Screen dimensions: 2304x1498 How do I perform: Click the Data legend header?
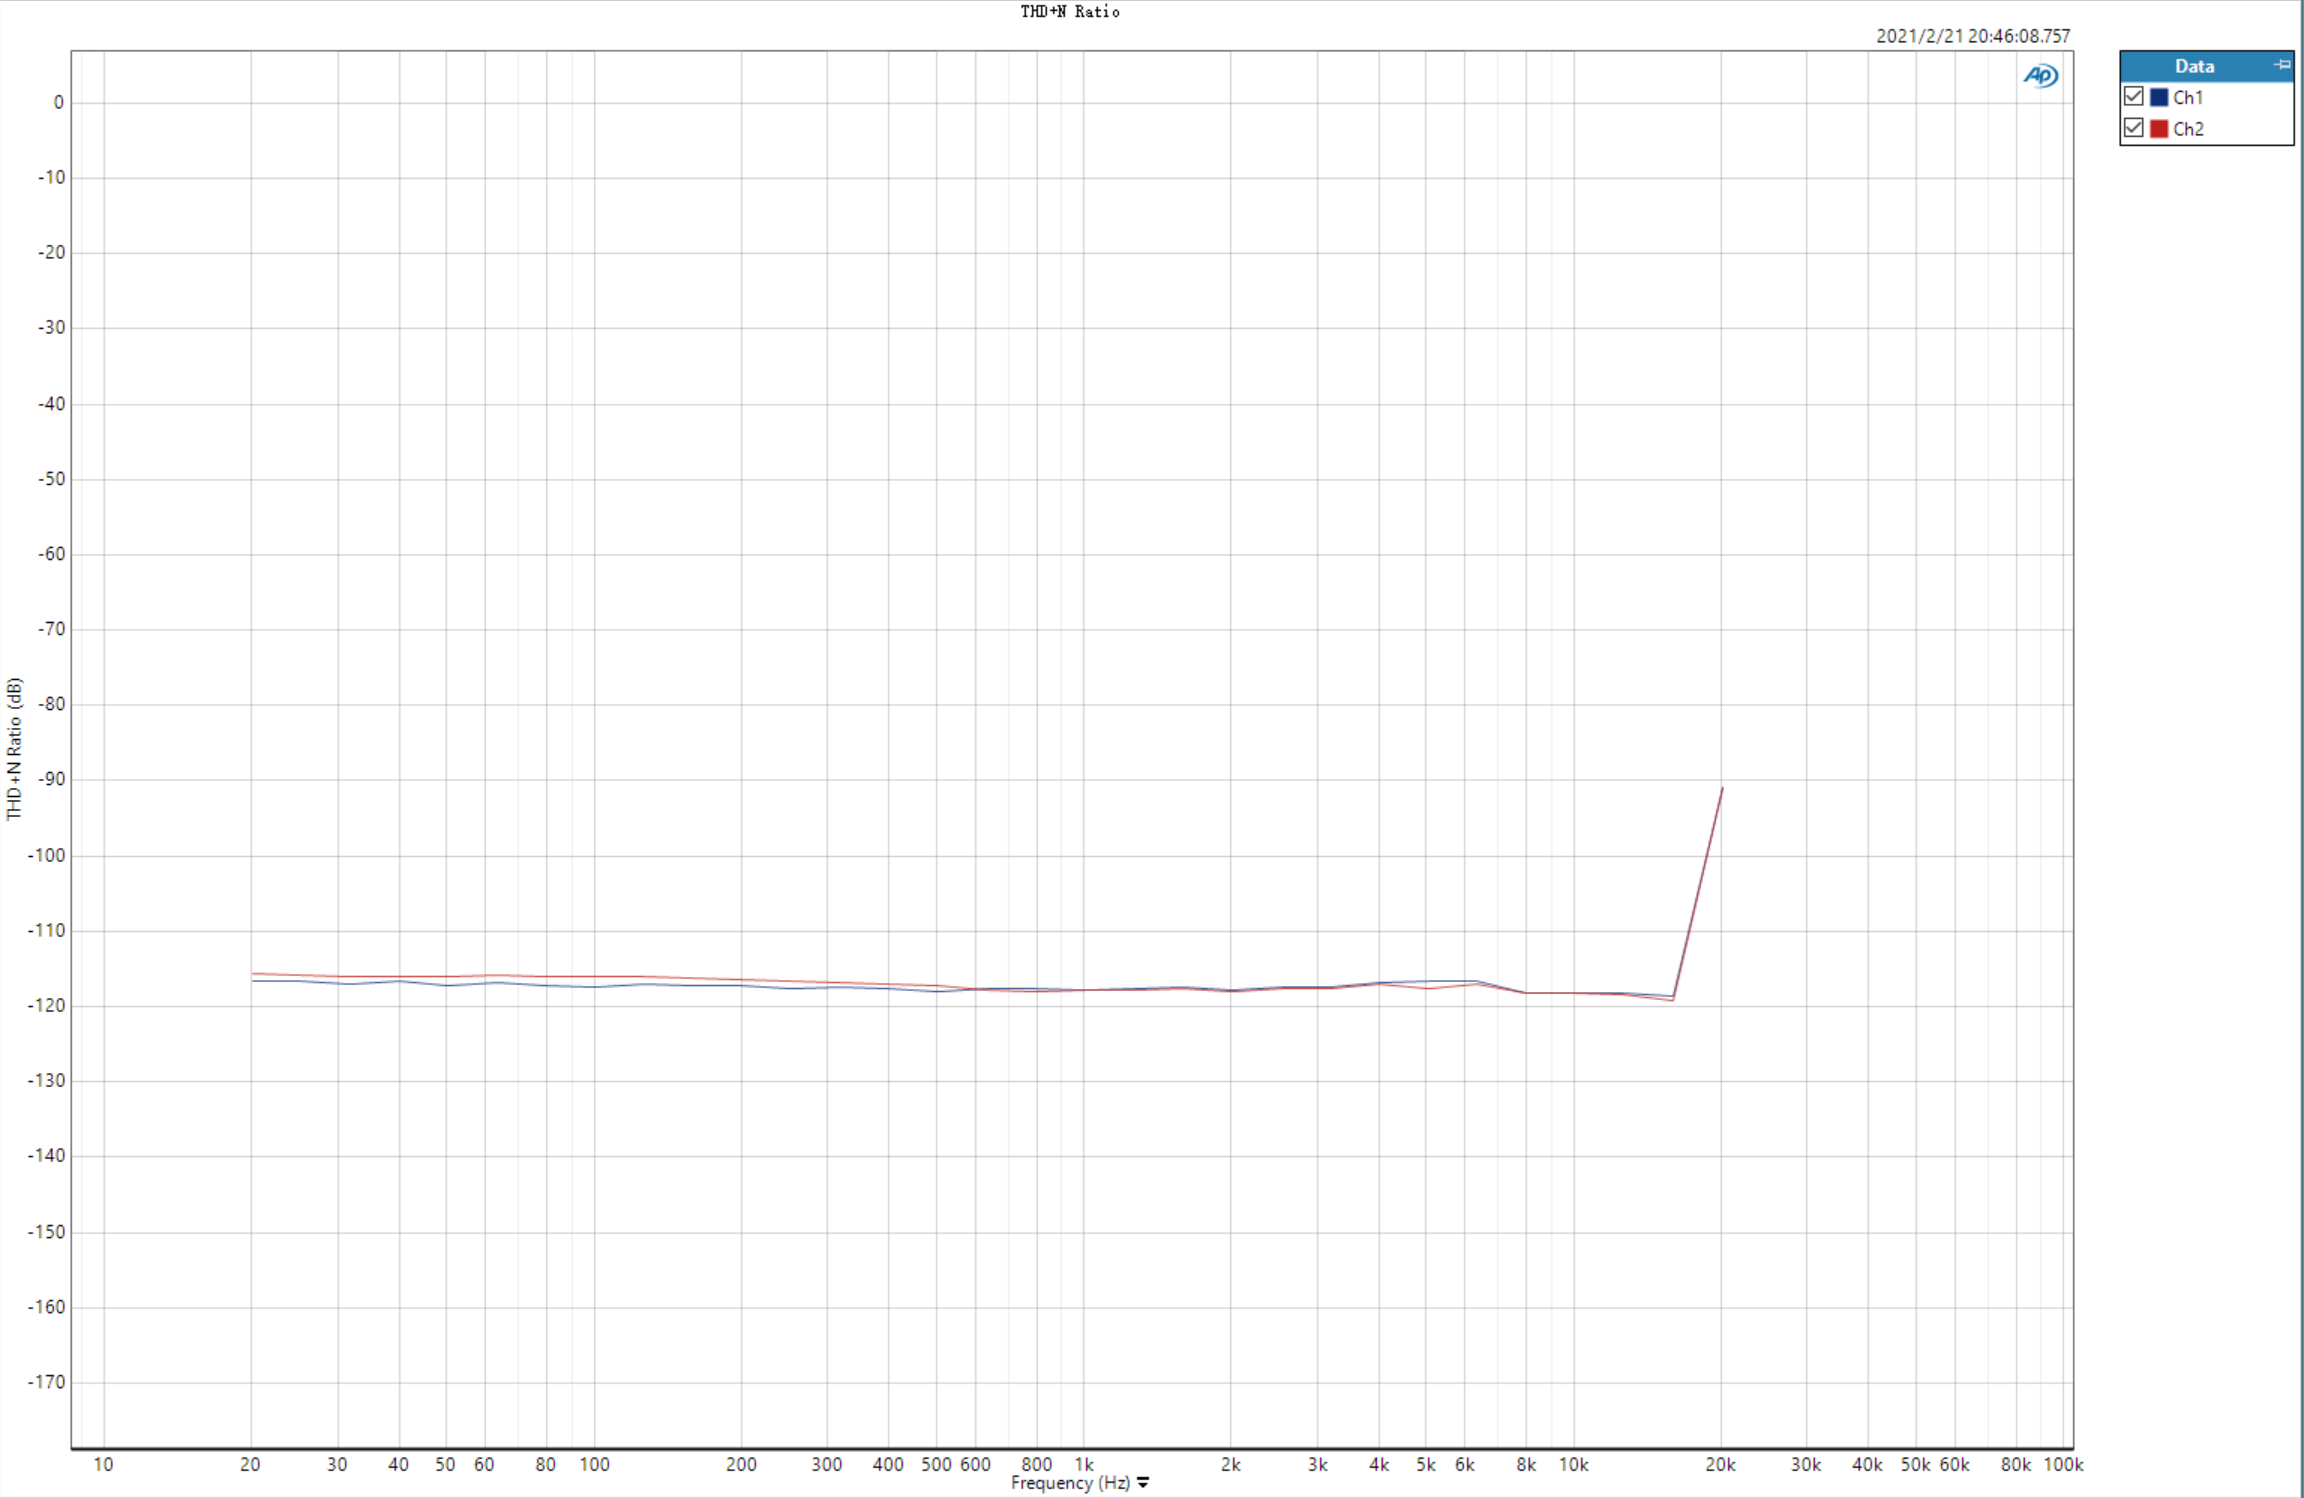coord(2194,66)
